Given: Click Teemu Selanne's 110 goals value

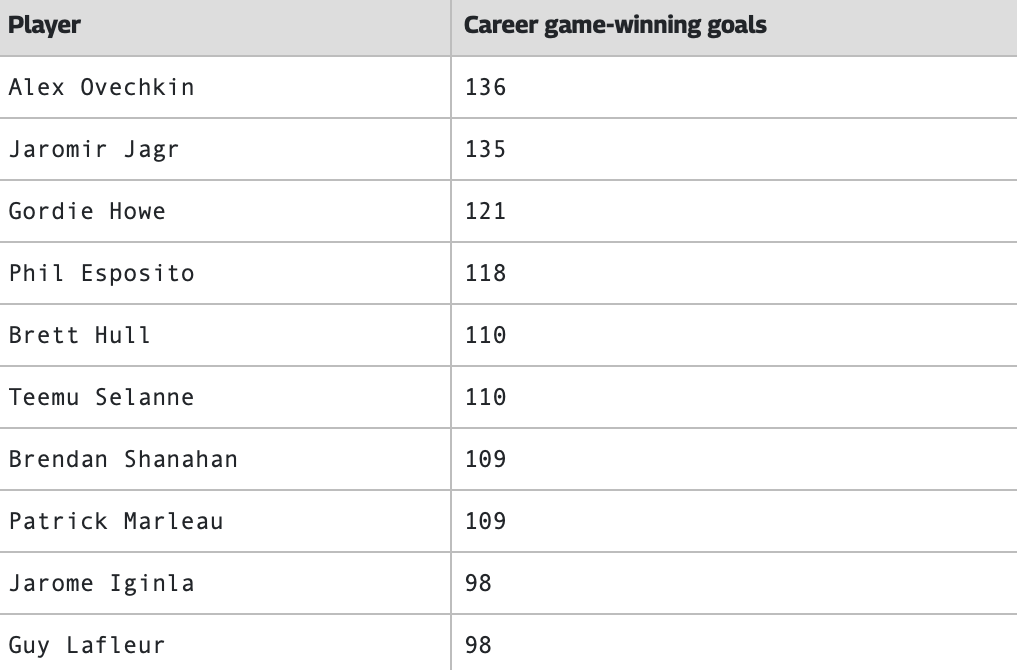Looking at the screenshot, I should point(485,397).
